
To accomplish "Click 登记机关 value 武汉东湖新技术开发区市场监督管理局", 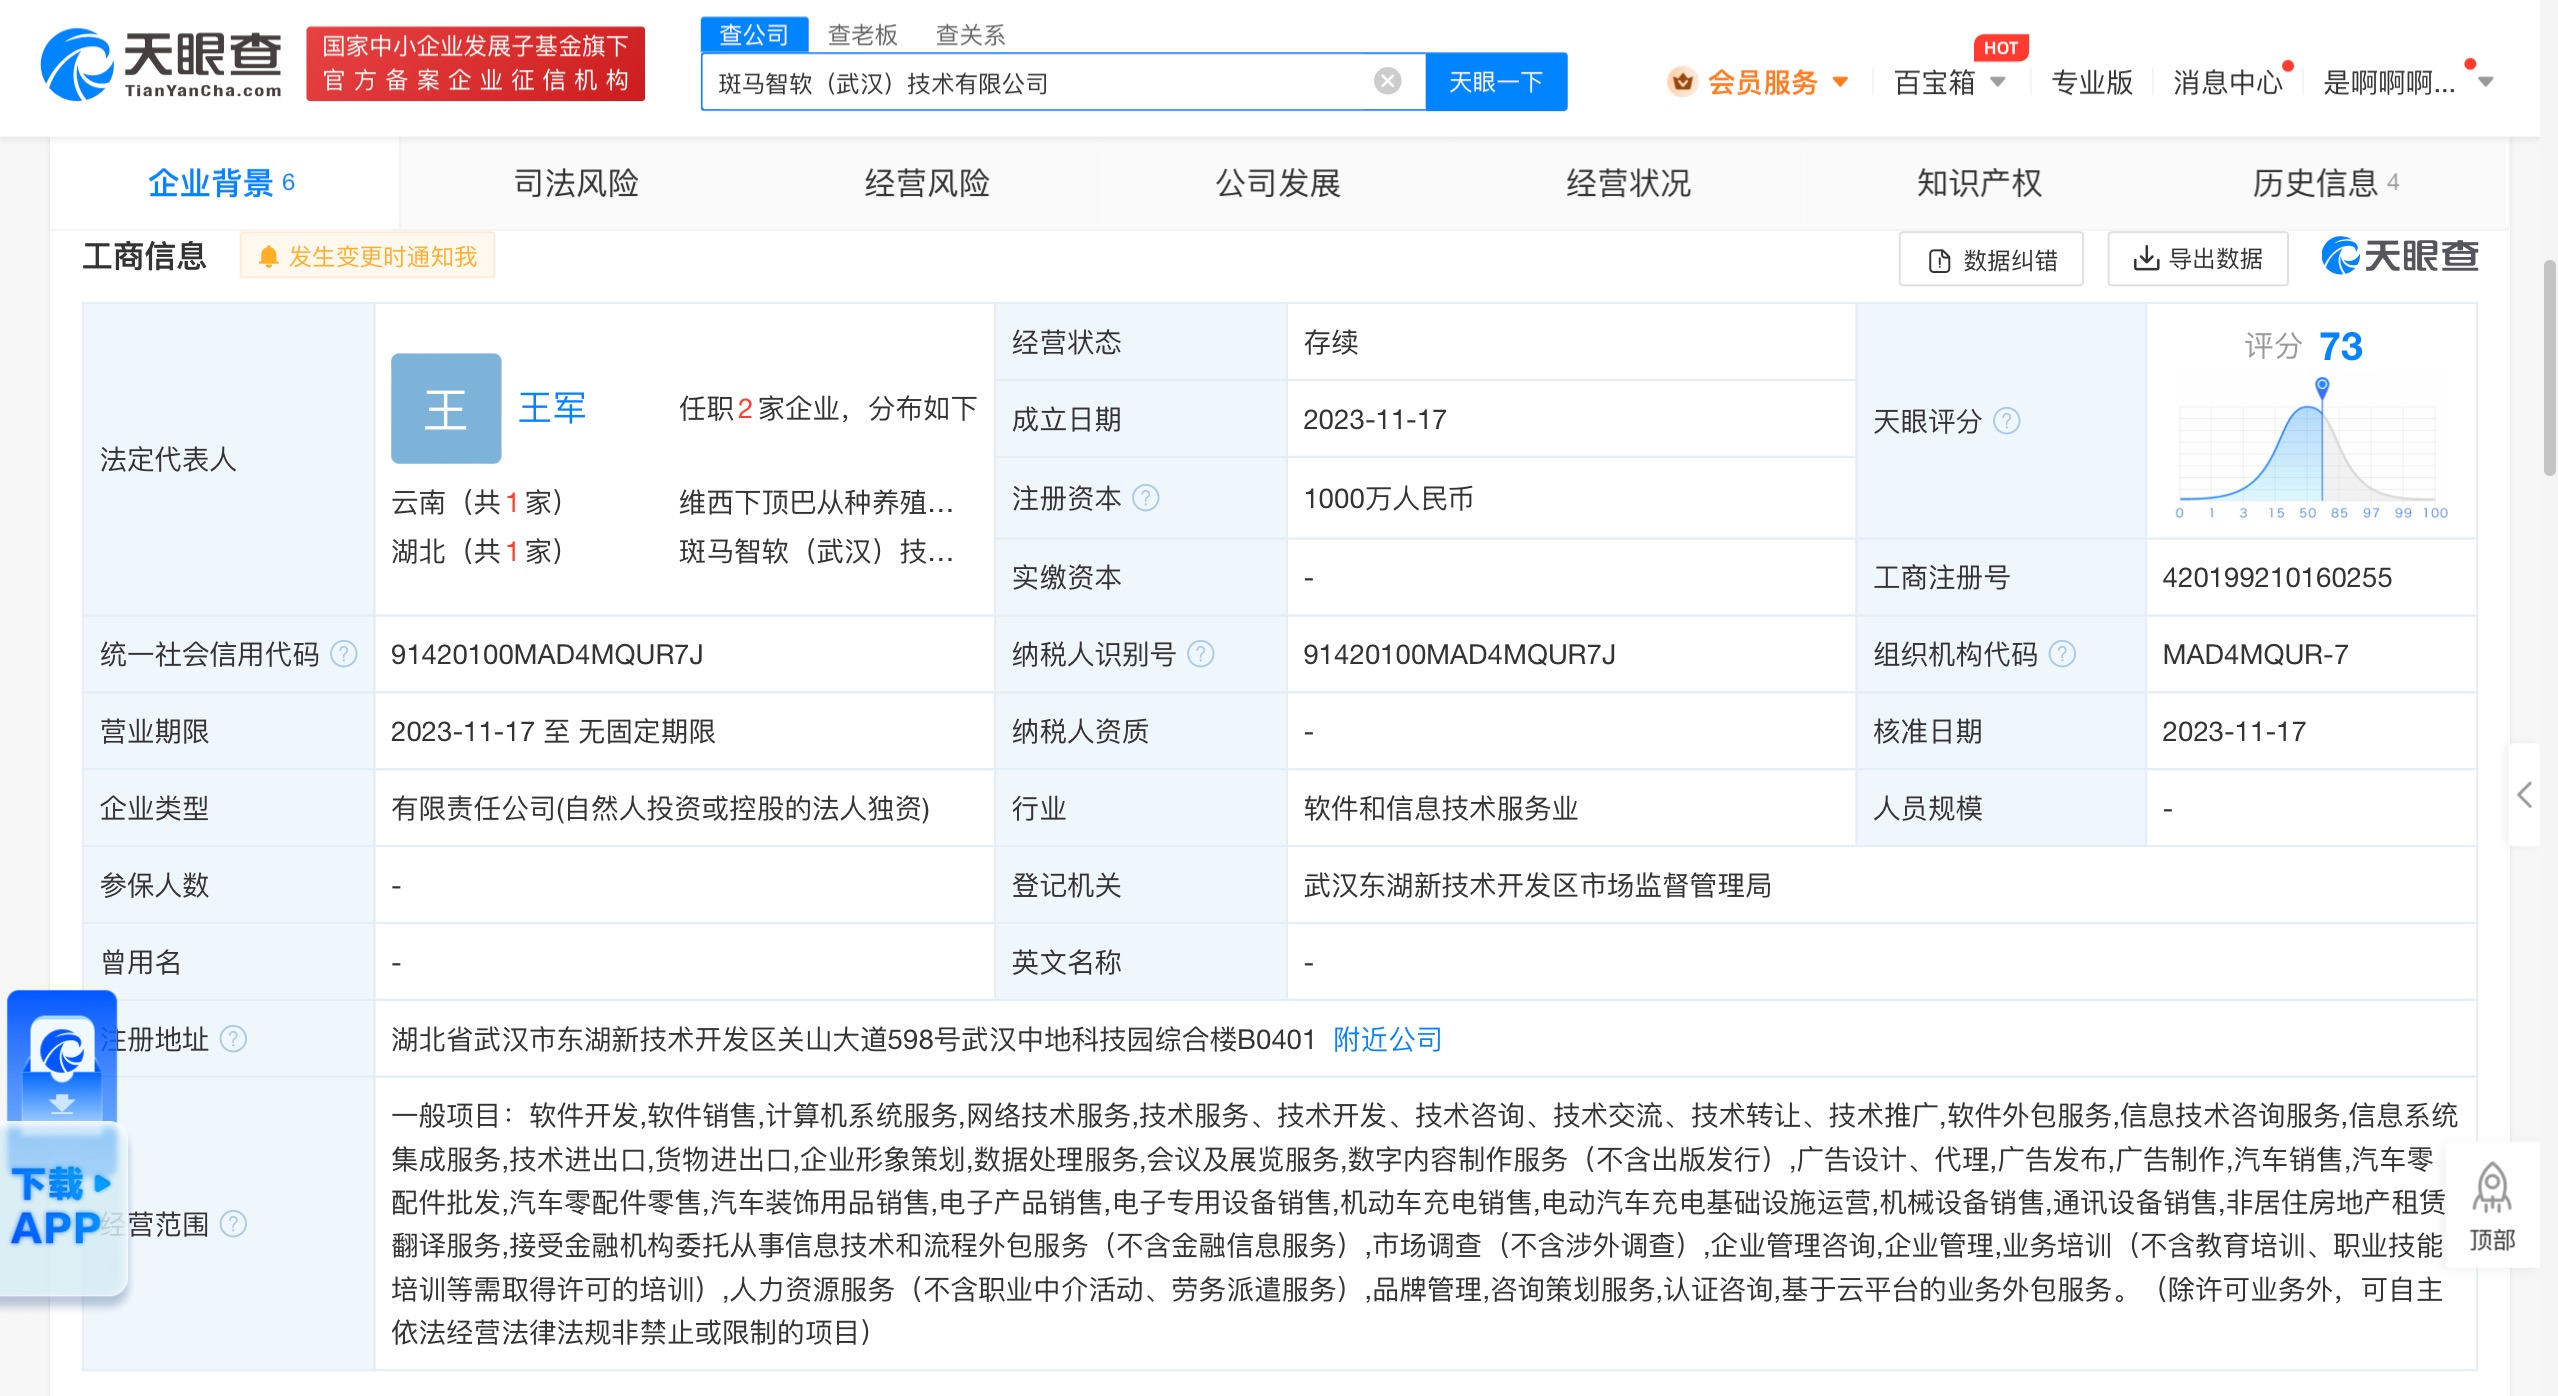I will 1537,885.
